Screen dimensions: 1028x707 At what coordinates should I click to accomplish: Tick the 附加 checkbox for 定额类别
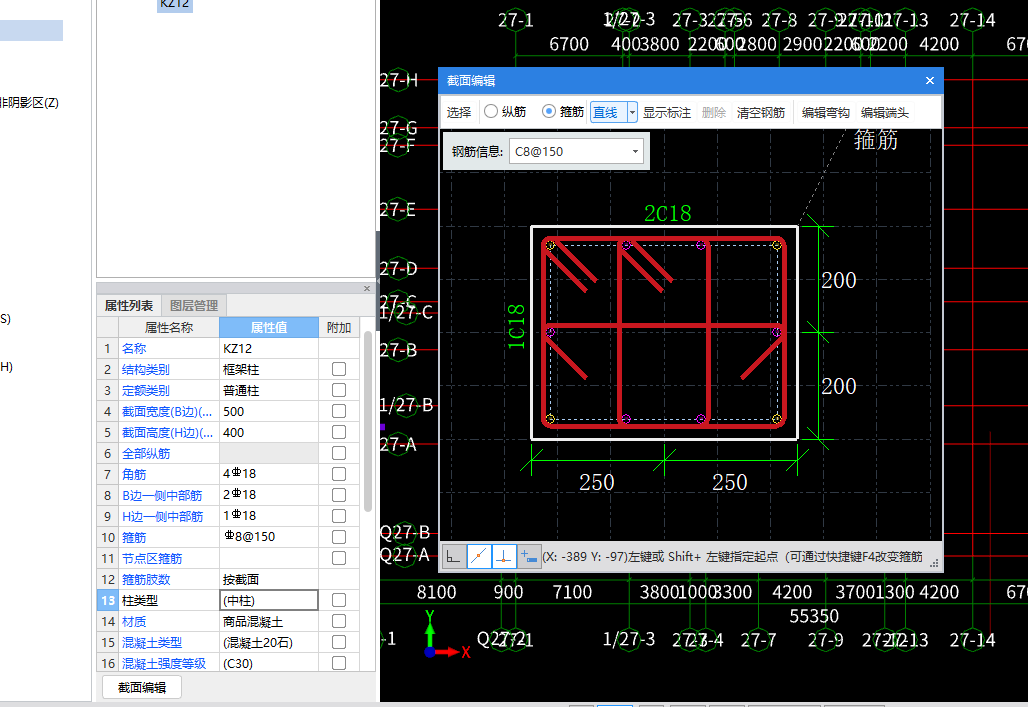coord(339,390)
